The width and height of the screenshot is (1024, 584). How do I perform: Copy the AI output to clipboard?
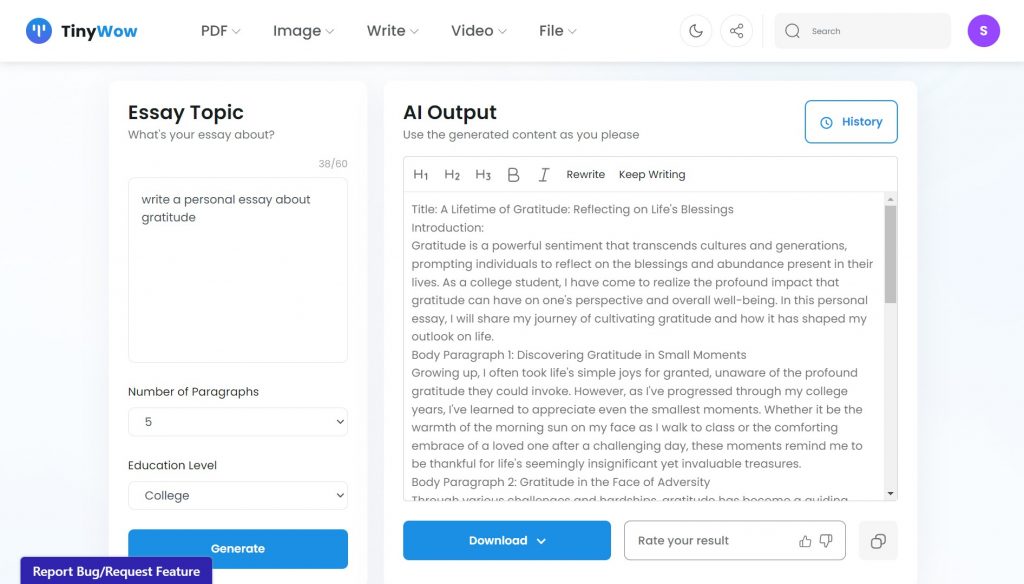(x=878, y=541)
